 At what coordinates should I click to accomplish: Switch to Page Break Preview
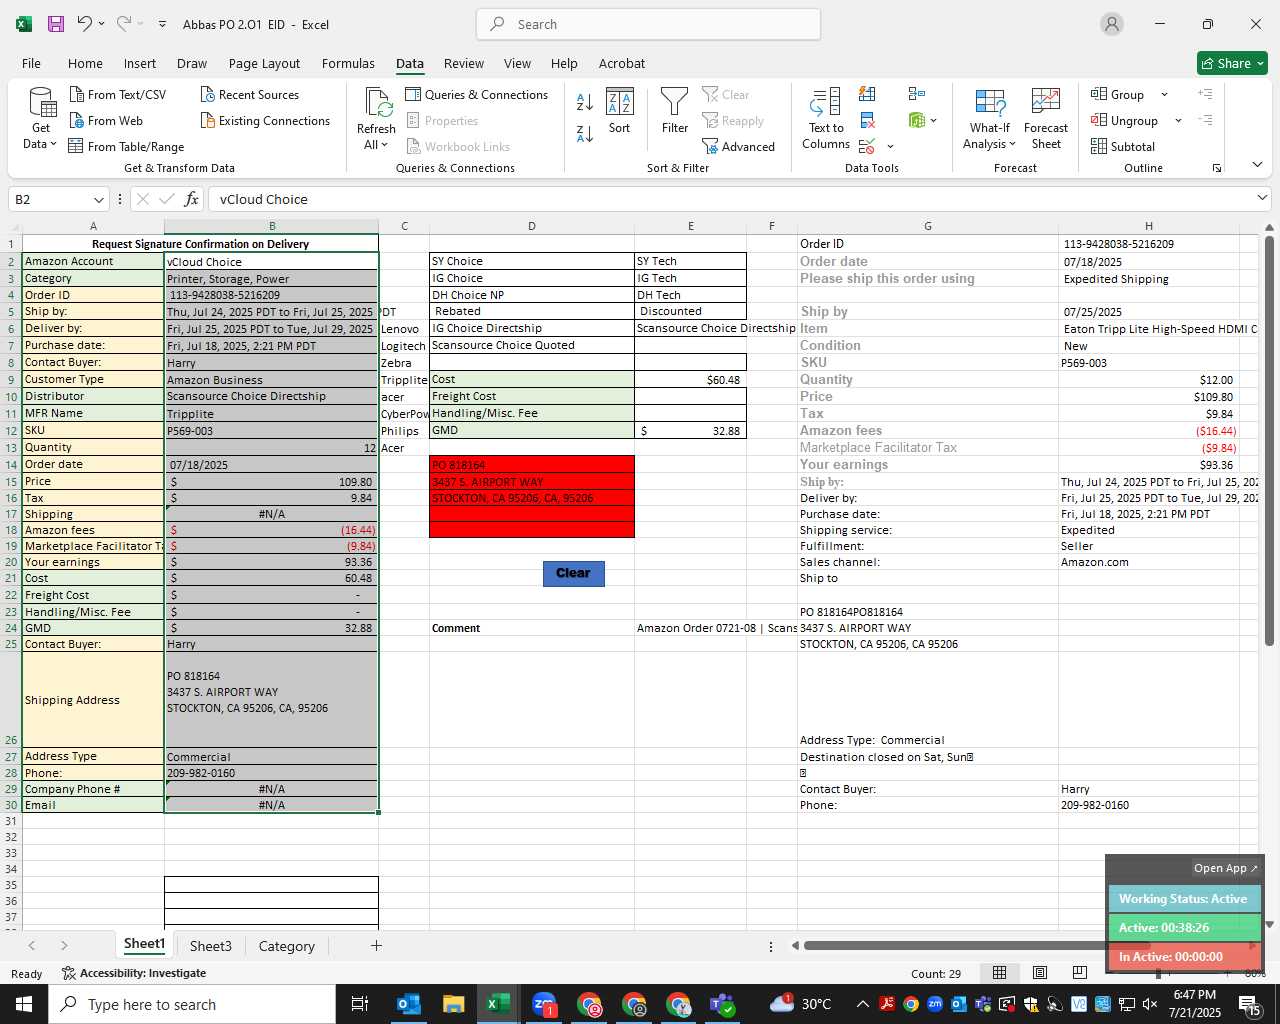point(1079,973)
